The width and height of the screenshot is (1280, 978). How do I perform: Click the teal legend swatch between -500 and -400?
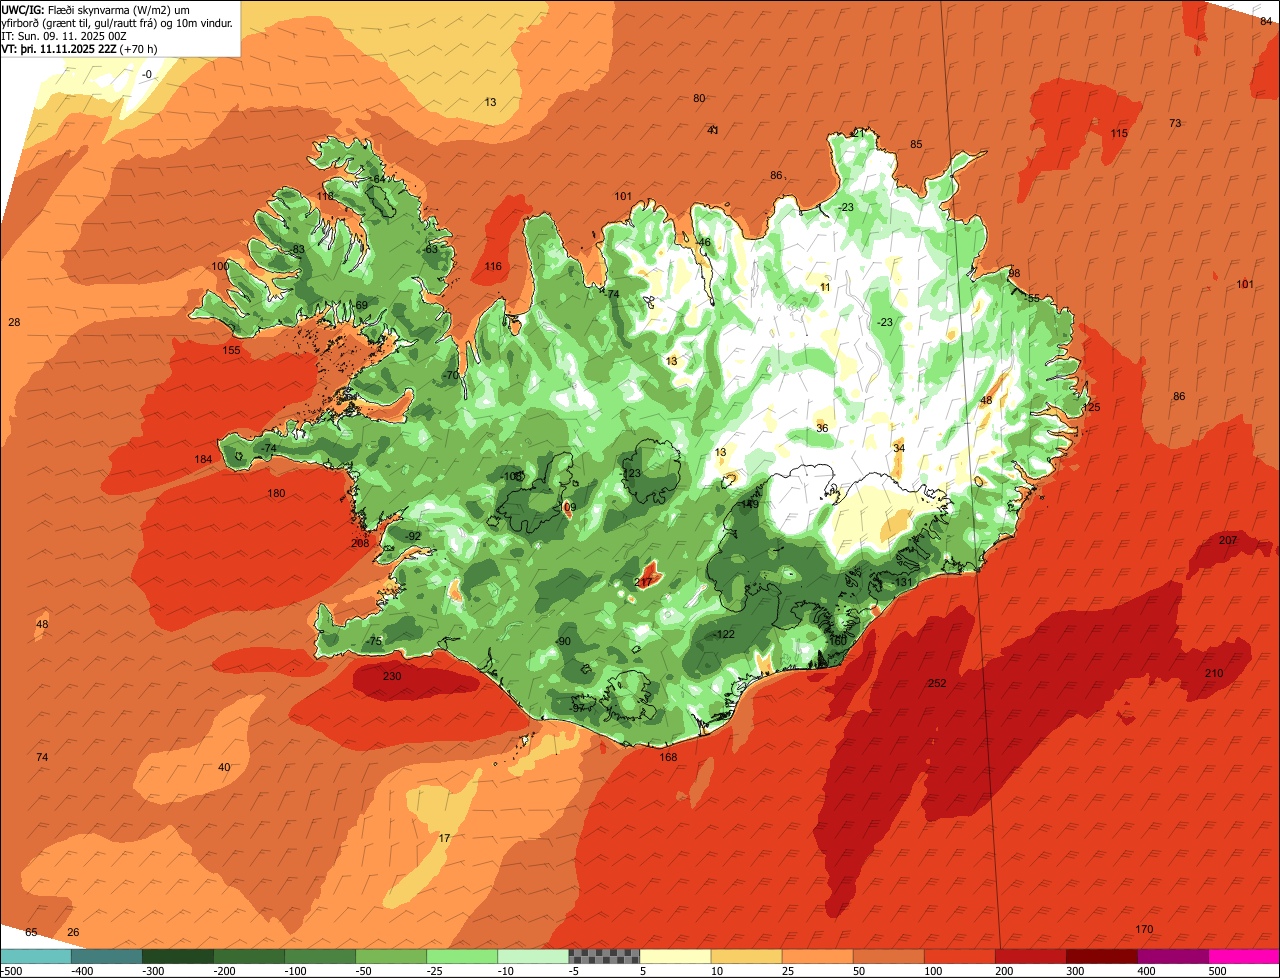tap(35, 955)
